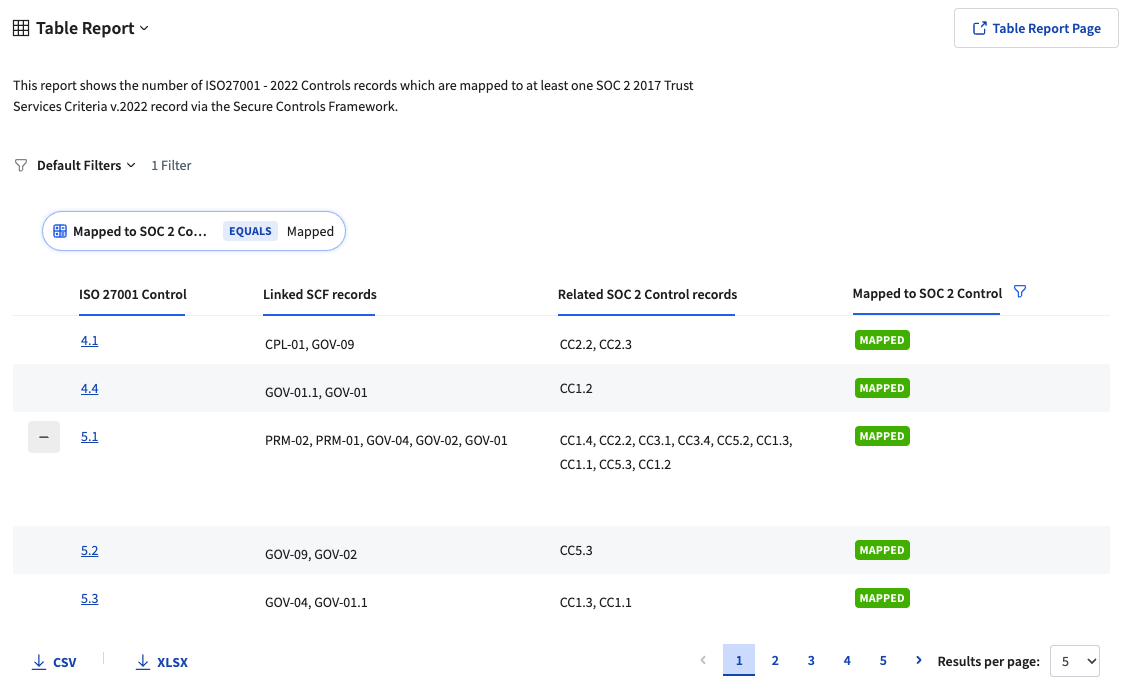The width and height of the screenshot is (1126, 690).
Task: Sort by Related SOC 2 Control records header
Action: pos(647,294)
